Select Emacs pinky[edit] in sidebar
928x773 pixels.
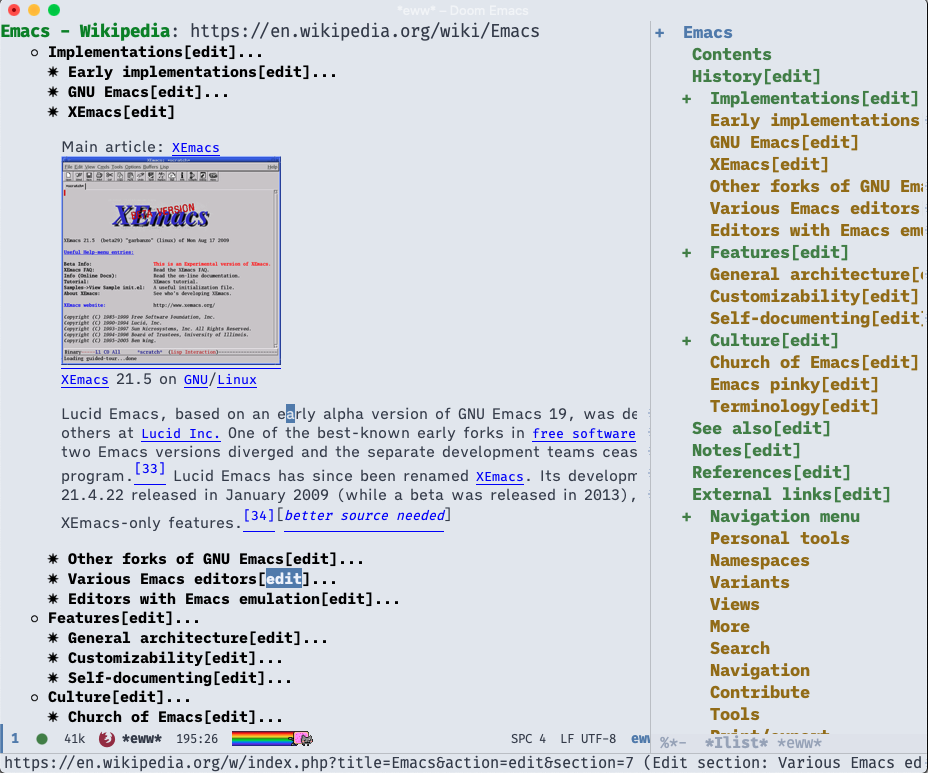794,385
